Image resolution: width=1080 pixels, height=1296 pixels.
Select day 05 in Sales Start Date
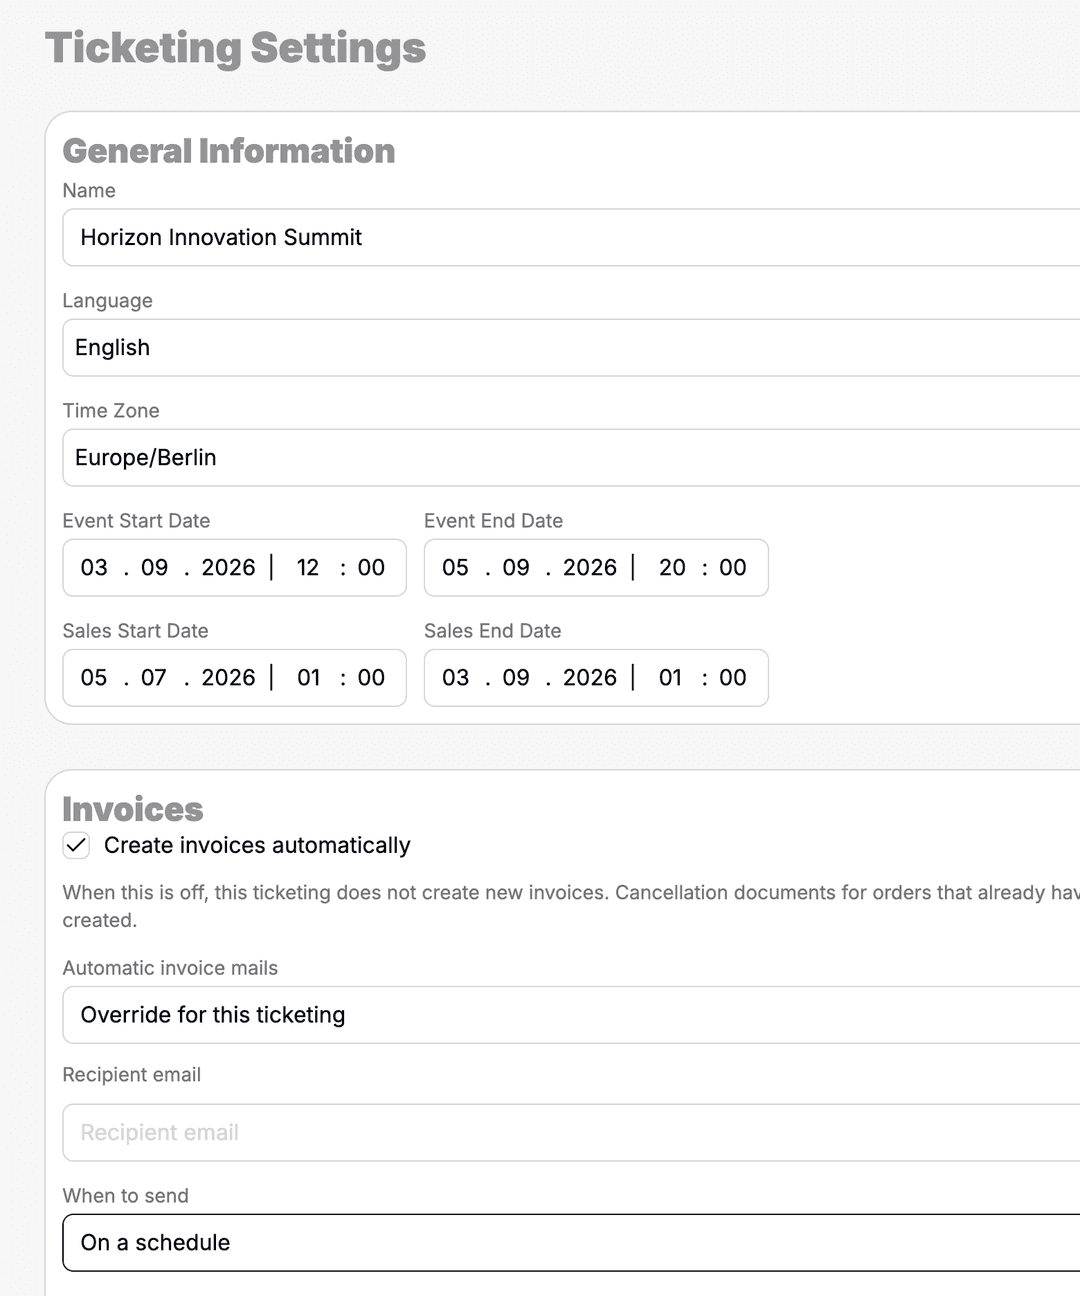[94, 678]
